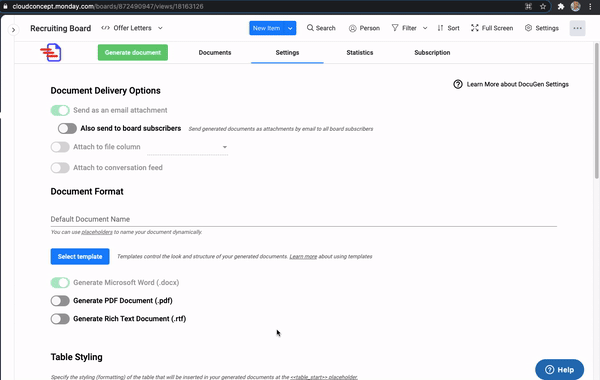Click the icon left of the bookmark star
Viewport: 600px width, 380px height.
(x=528, y=7)
